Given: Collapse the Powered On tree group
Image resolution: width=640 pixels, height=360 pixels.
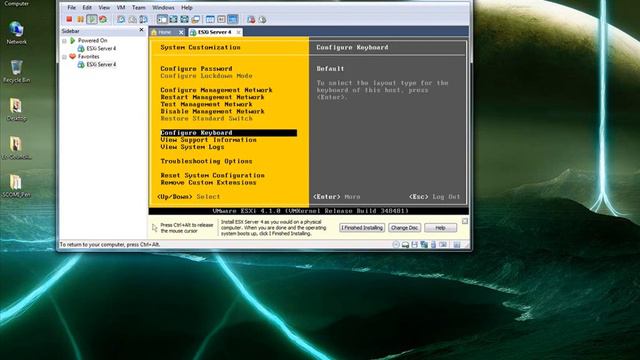Looking at the screenshot, I should [64, 41].
